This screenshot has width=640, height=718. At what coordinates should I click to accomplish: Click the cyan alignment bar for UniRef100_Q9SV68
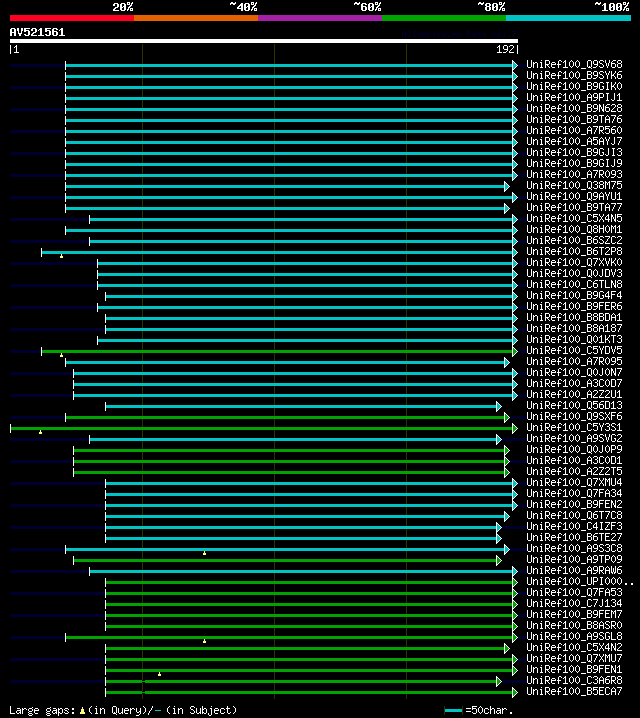click(289, 65)
